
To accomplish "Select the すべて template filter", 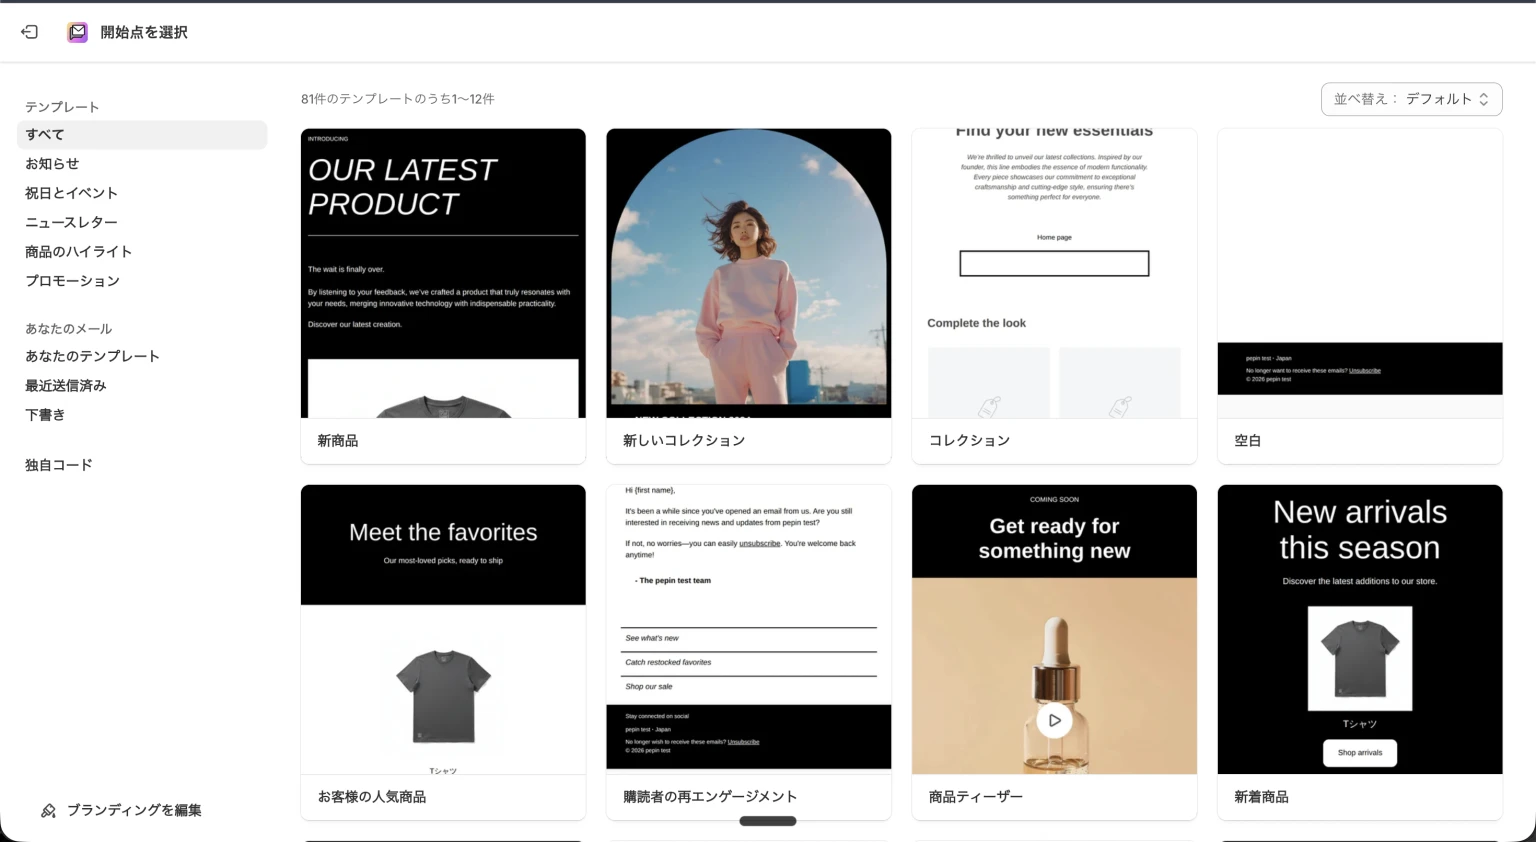I will click(x=44, y=134).
